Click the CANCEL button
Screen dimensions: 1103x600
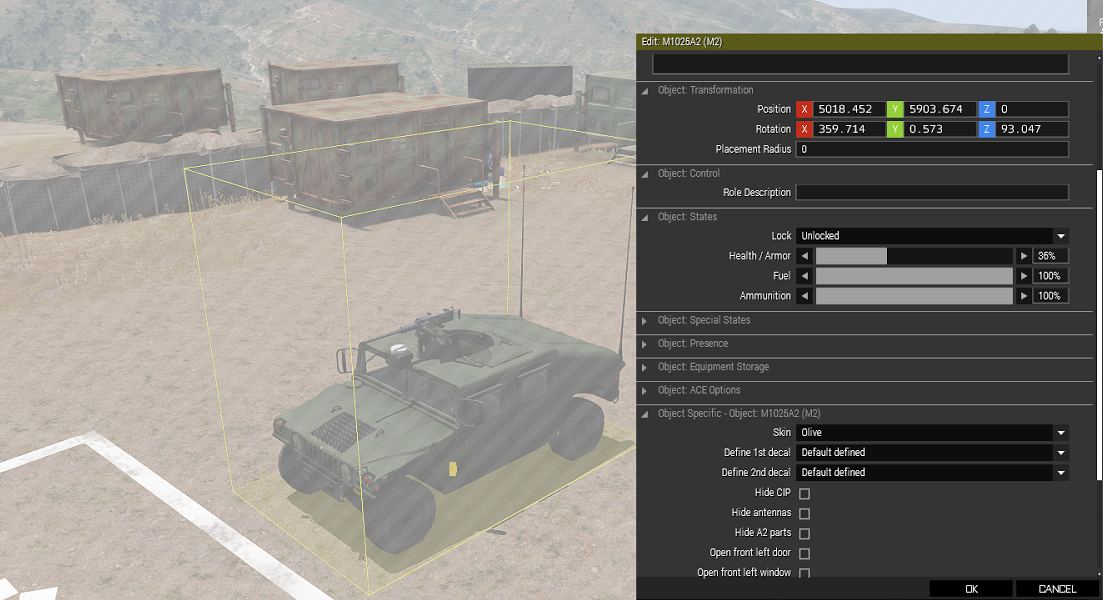tap(1057, 589)
